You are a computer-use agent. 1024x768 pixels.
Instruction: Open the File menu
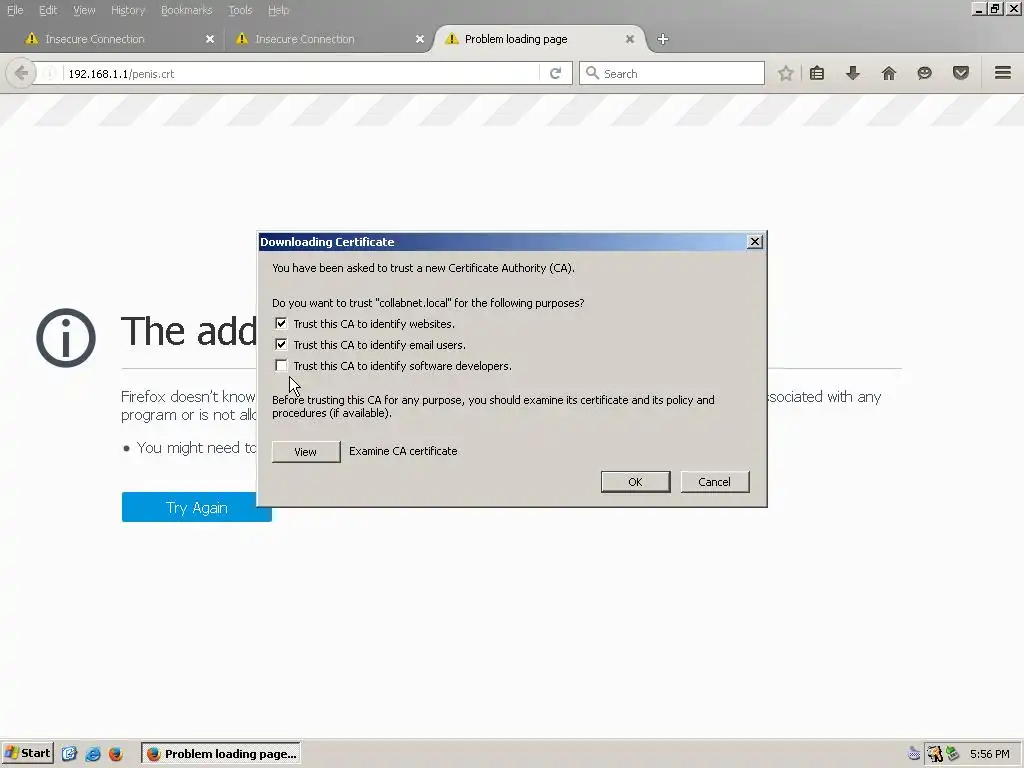[15, 10]
